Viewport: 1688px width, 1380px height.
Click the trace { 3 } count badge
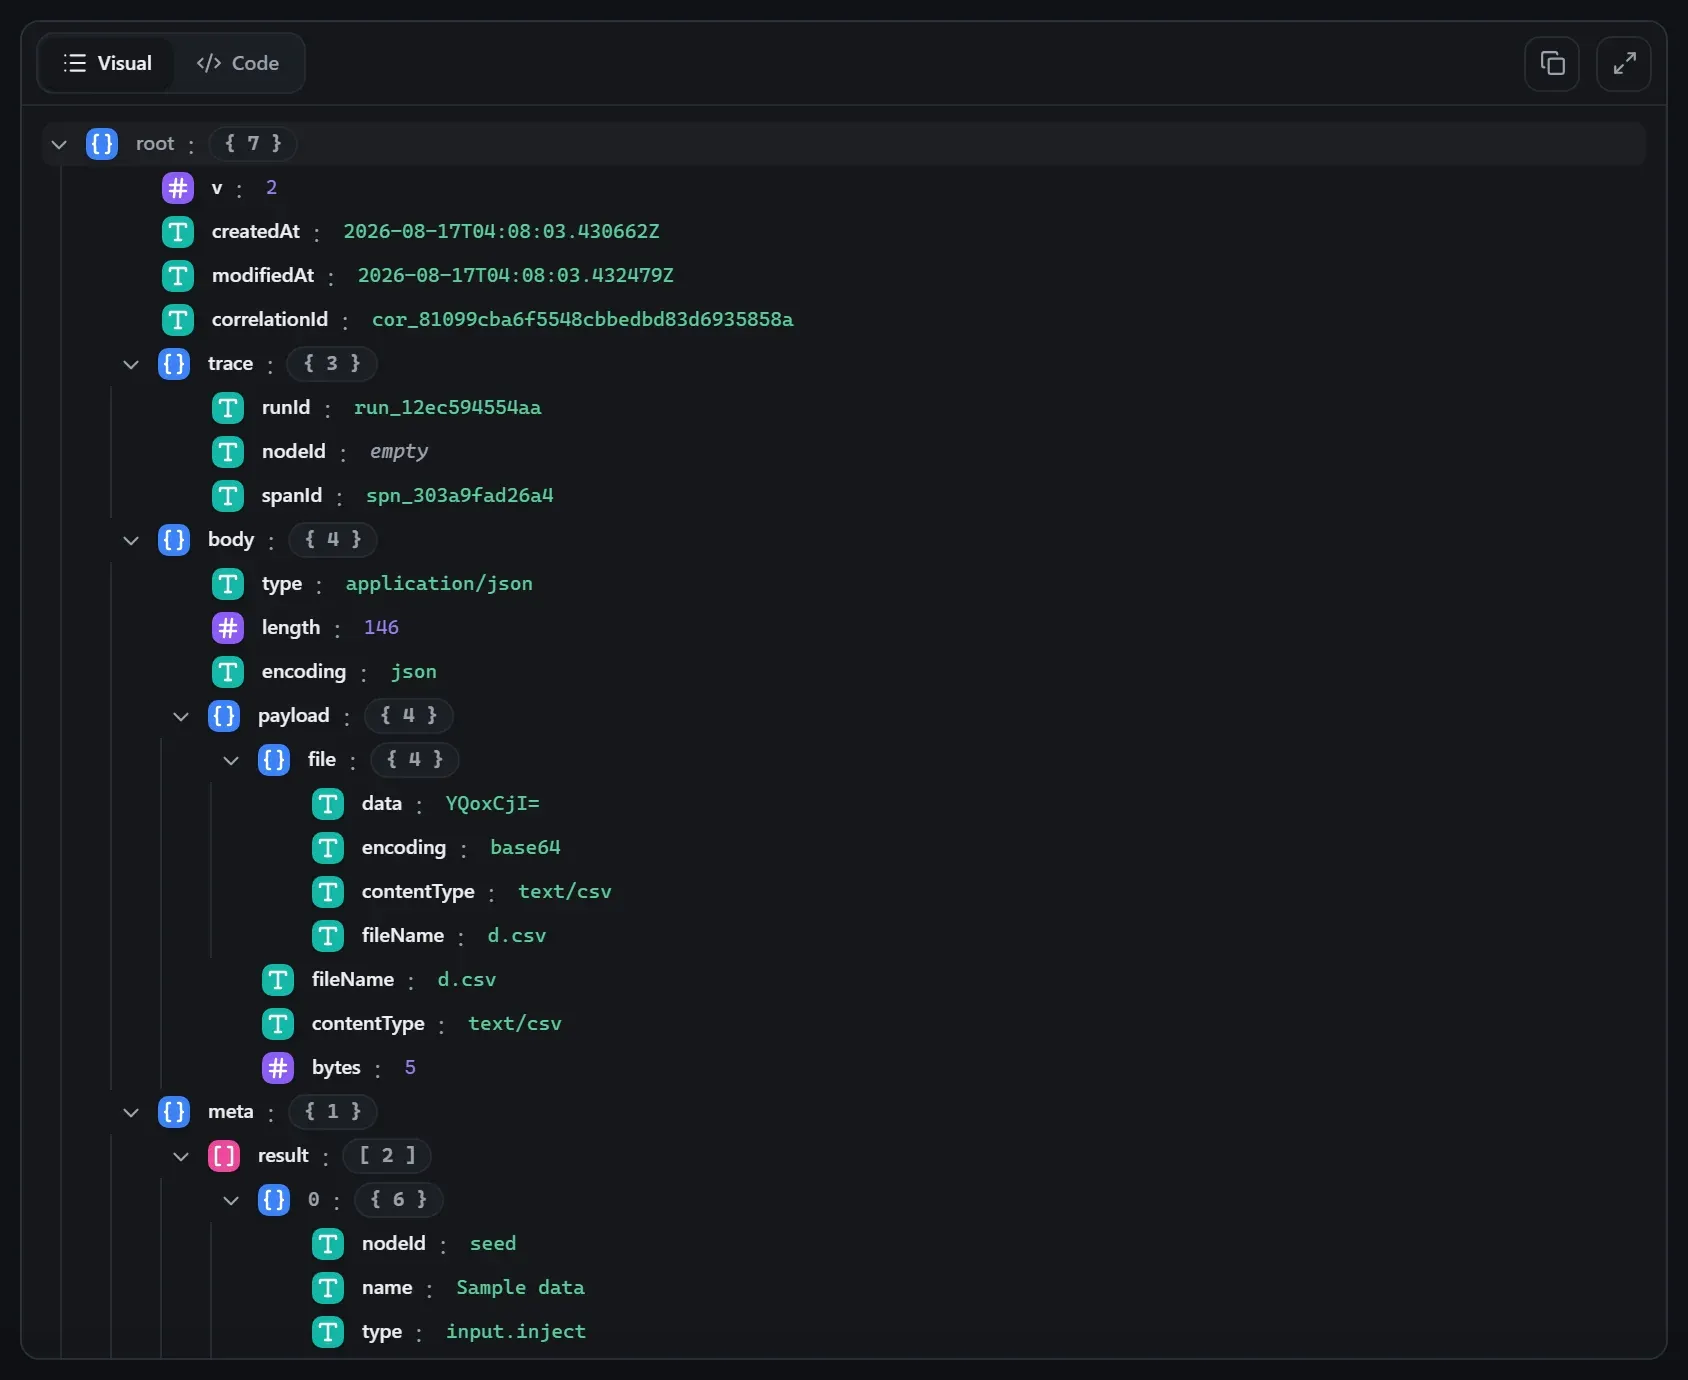332,364
